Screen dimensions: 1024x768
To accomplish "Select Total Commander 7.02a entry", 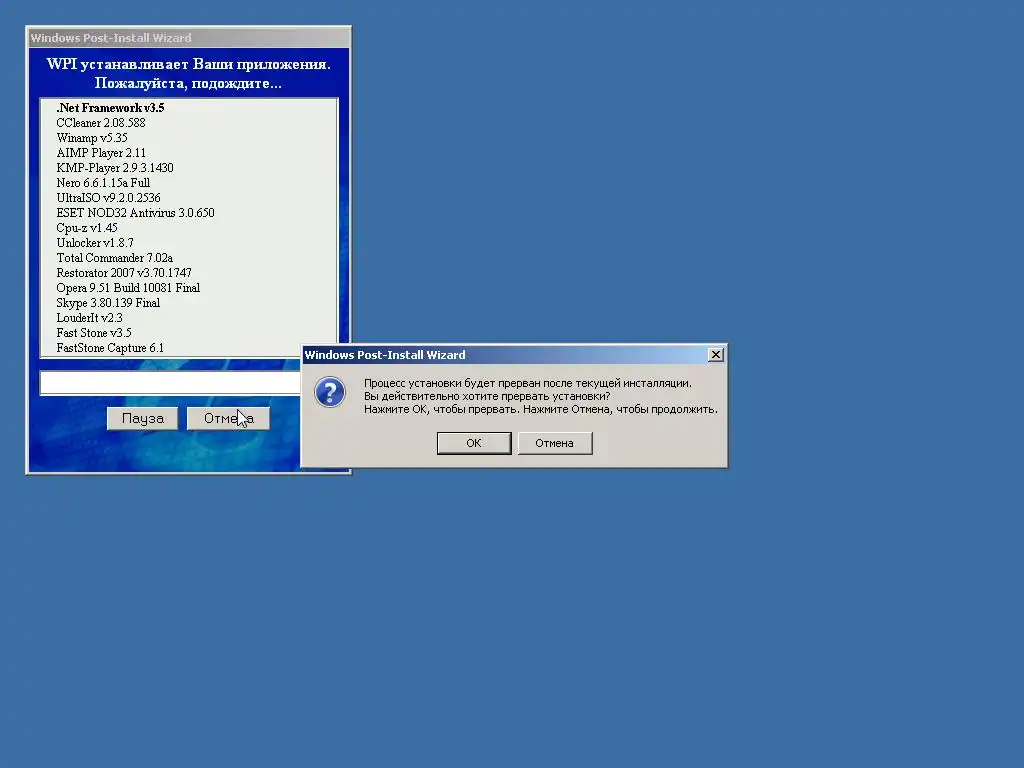I will tap(114, 258).
